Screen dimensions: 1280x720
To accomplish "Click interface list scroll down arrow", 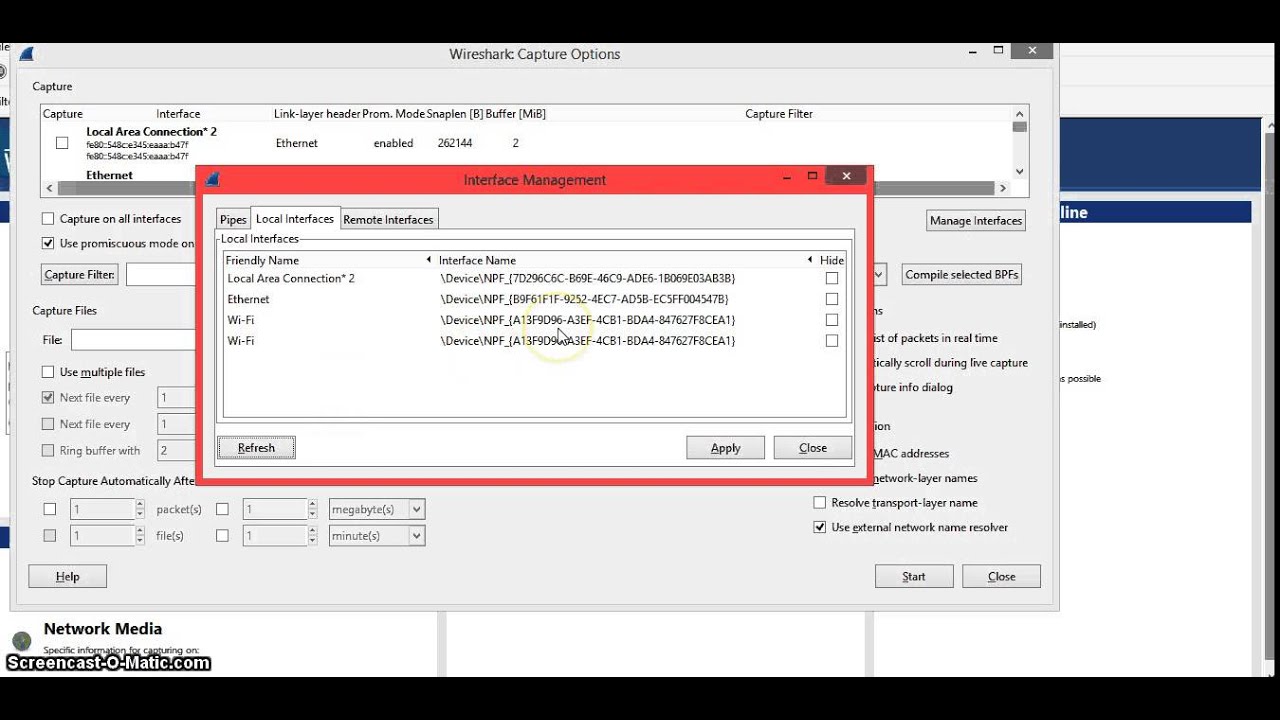I will [1019, 171].
